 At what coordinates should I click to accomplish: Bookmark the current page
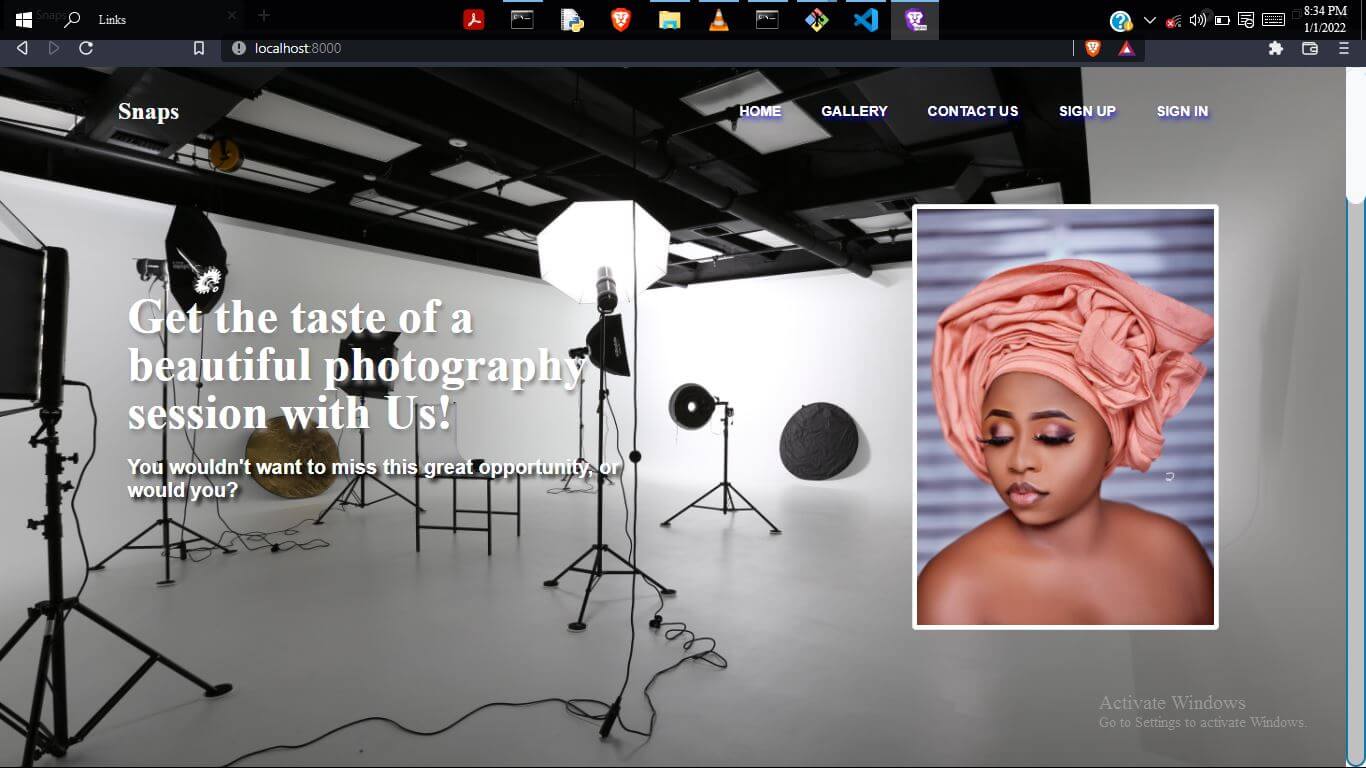point(199,48)
